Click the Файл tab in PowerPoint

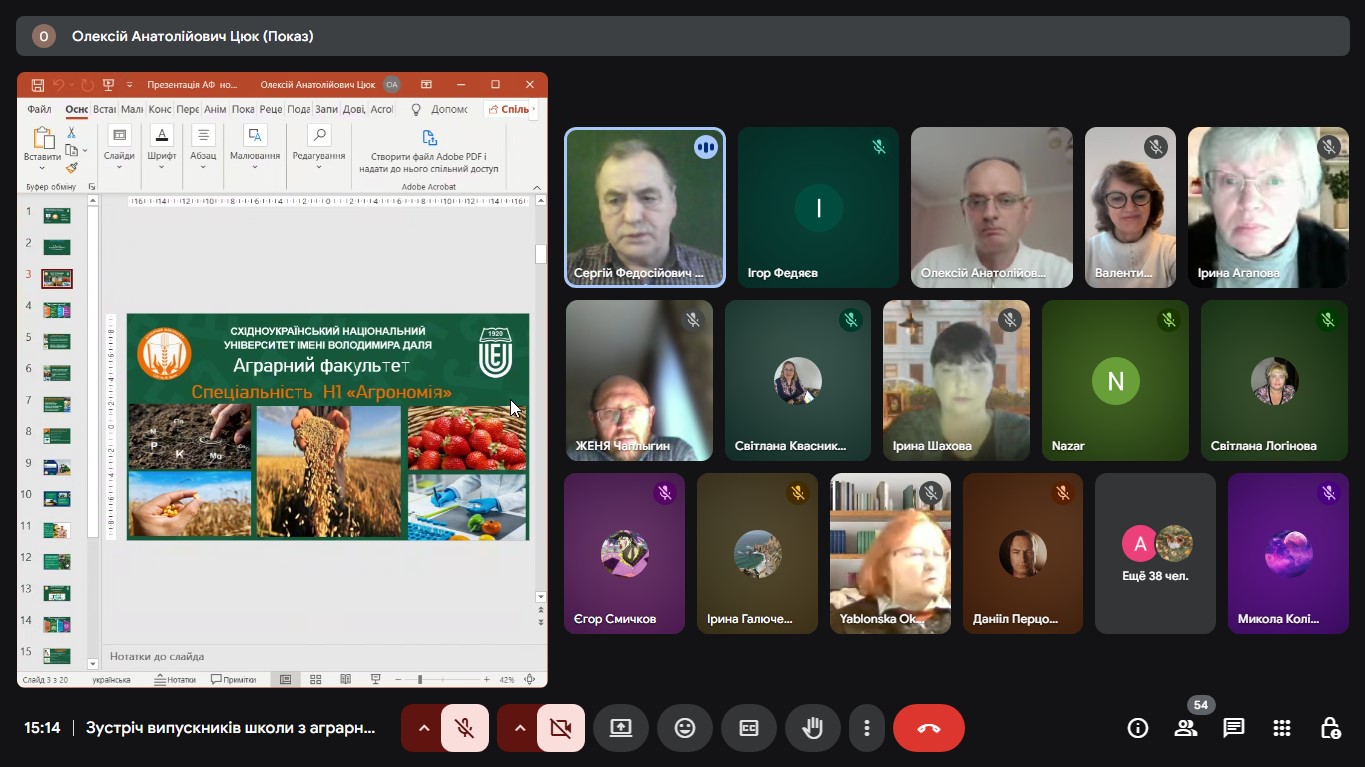coord(40,109)
